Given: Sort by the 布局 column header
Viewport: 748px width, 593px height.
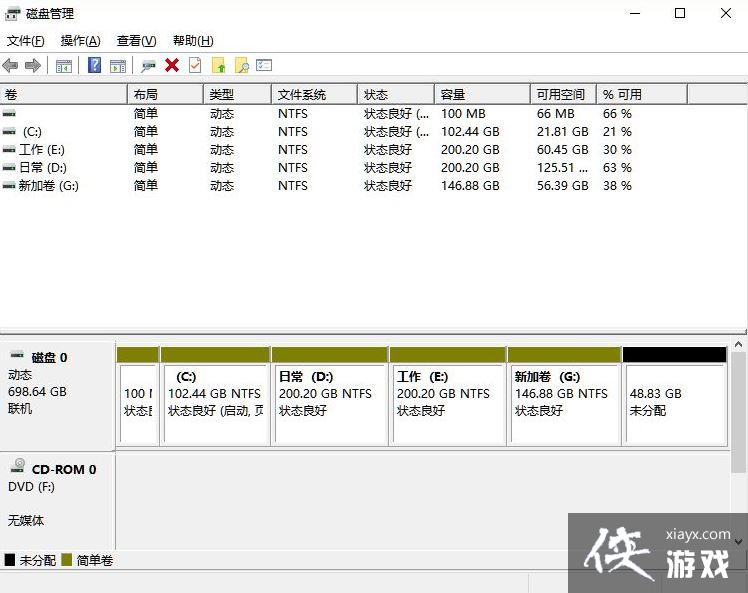Looking at the screenshot, I should (166, 94).
